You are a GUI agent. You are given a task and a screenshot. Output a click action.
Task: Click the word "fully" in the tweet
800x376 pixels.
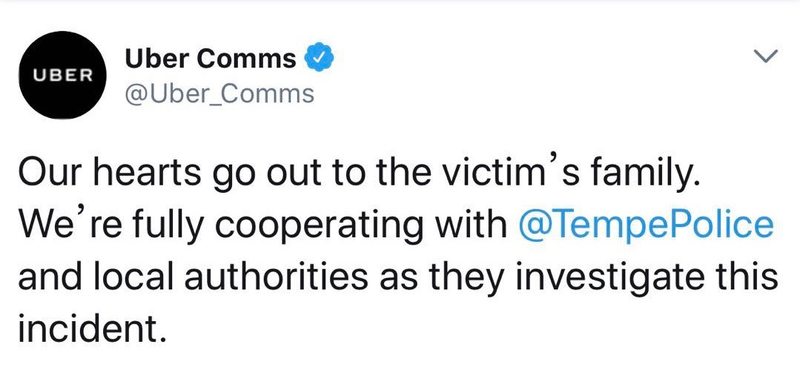156,228
